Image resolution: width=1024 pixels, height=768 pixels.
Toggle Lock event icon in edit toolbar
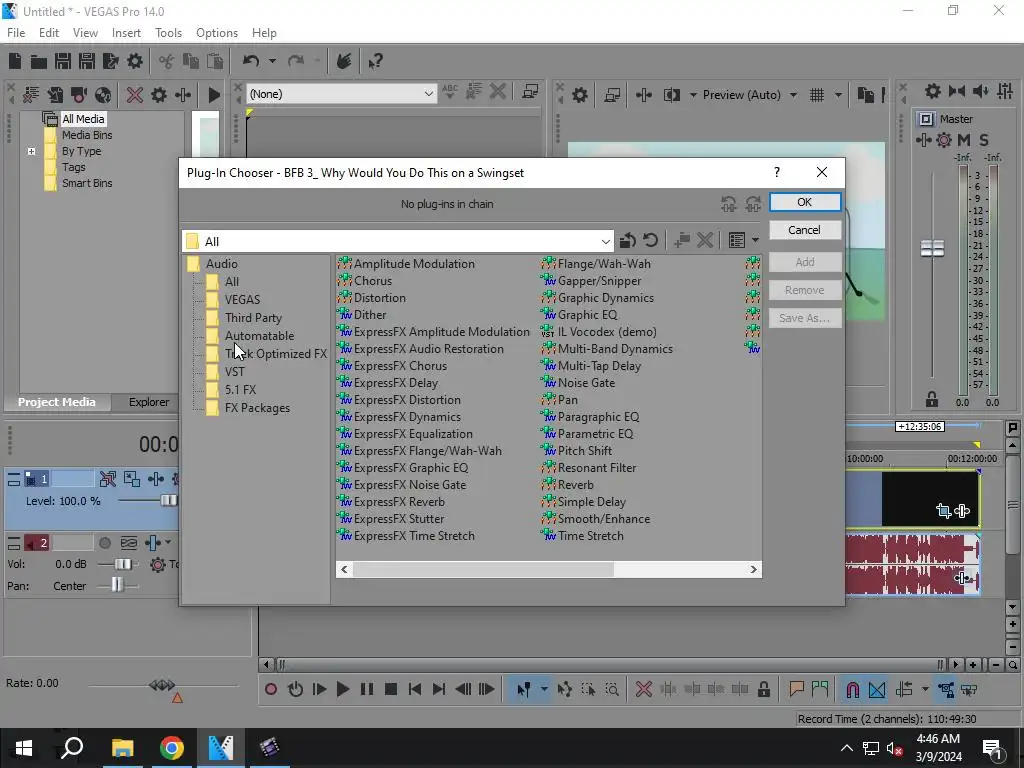763,690
